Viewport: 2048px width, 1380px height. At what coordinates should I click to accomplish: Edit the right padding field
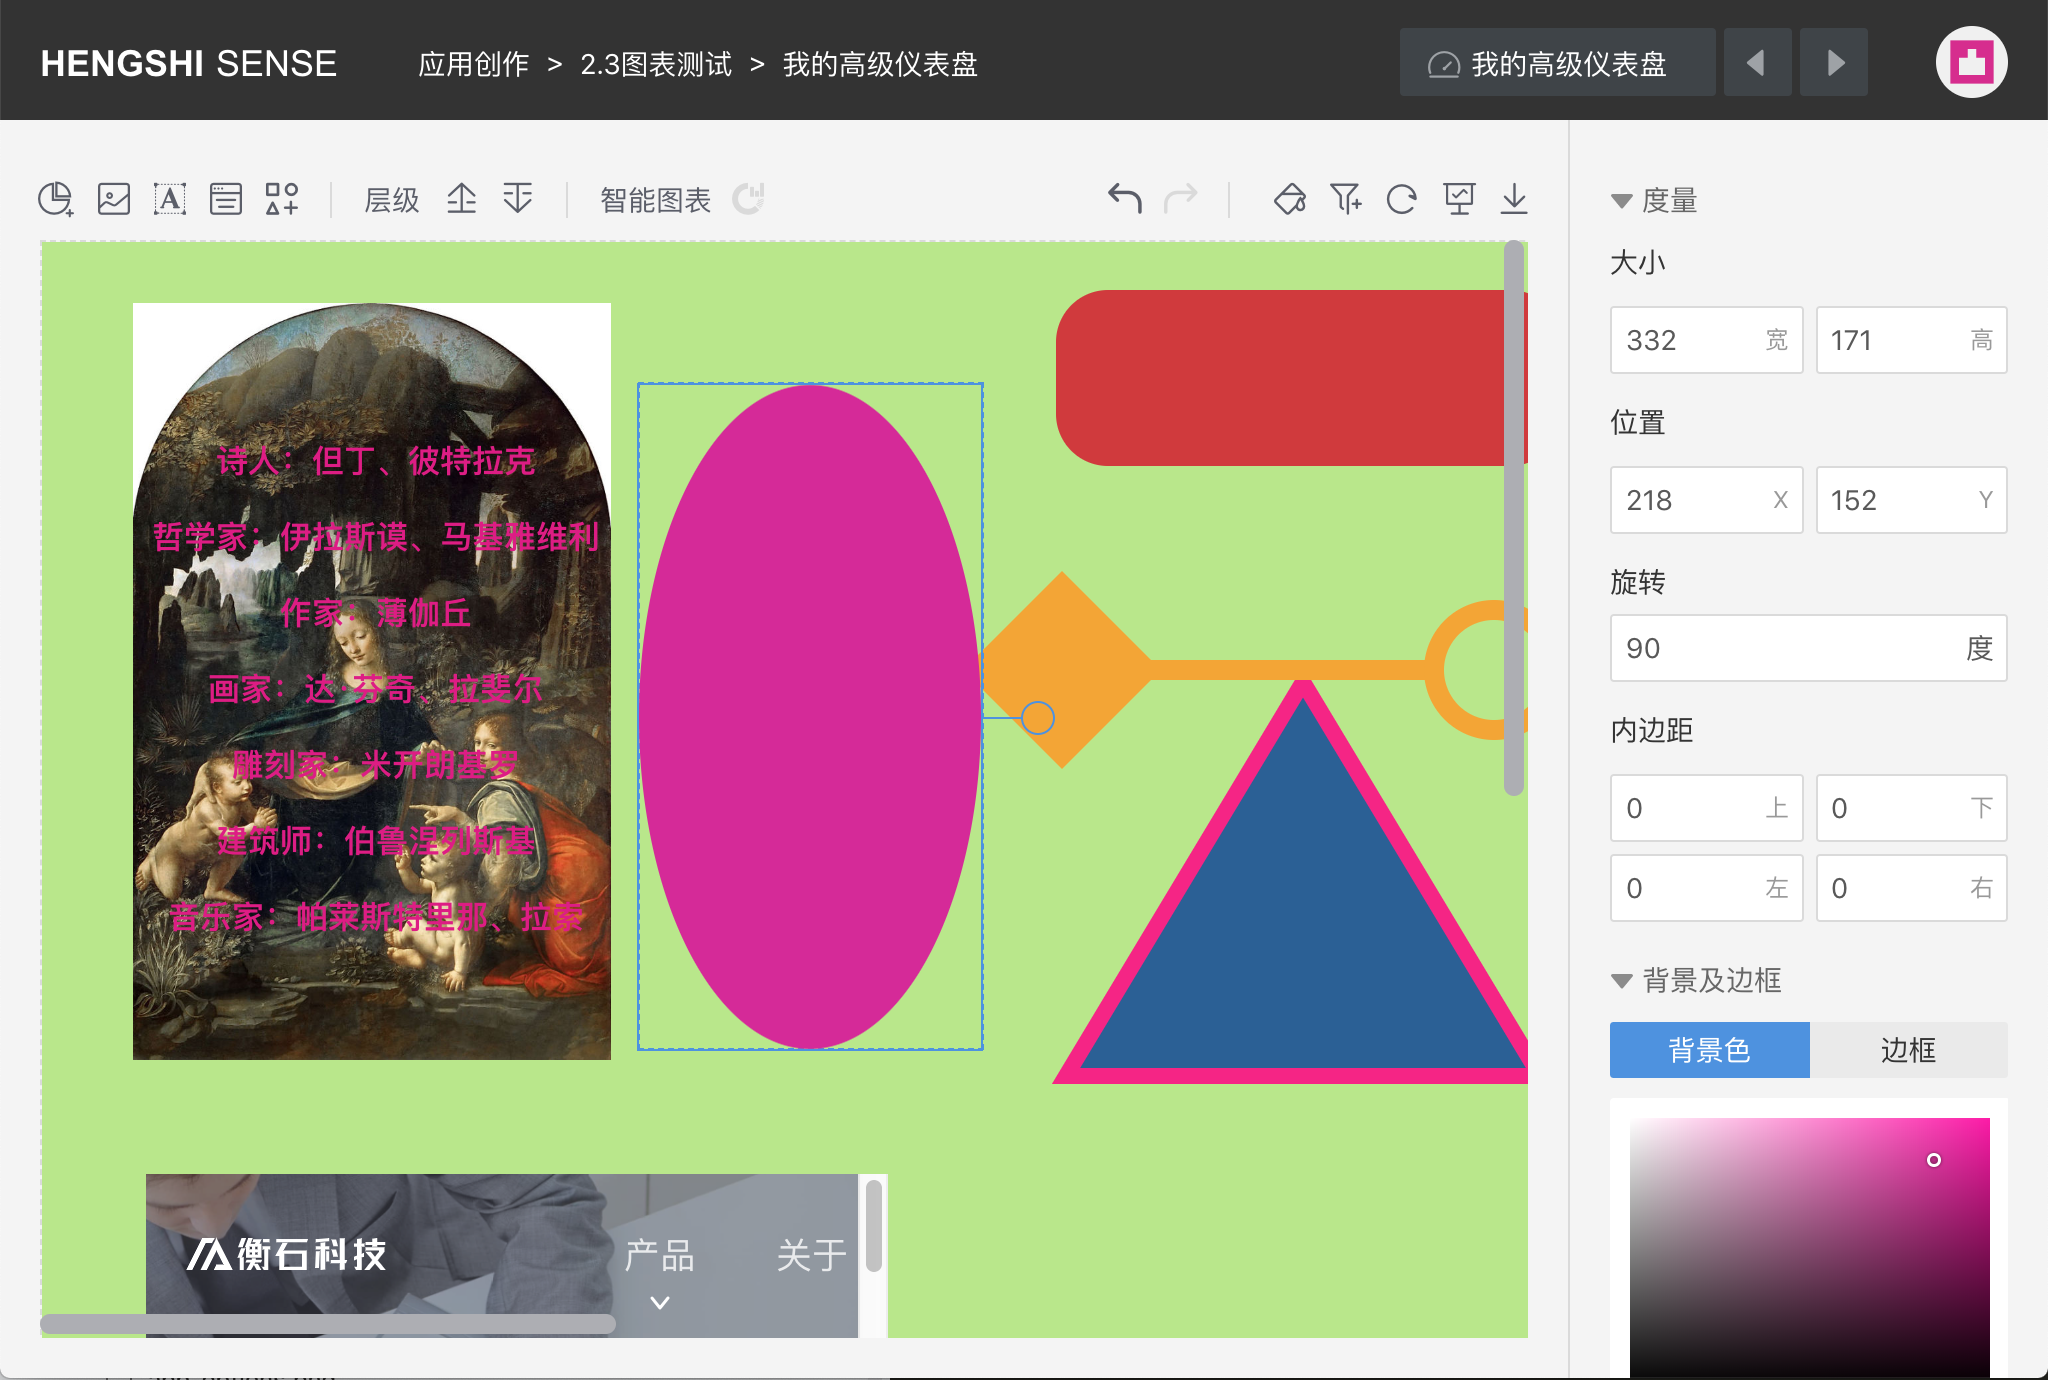click(1911, 888)
